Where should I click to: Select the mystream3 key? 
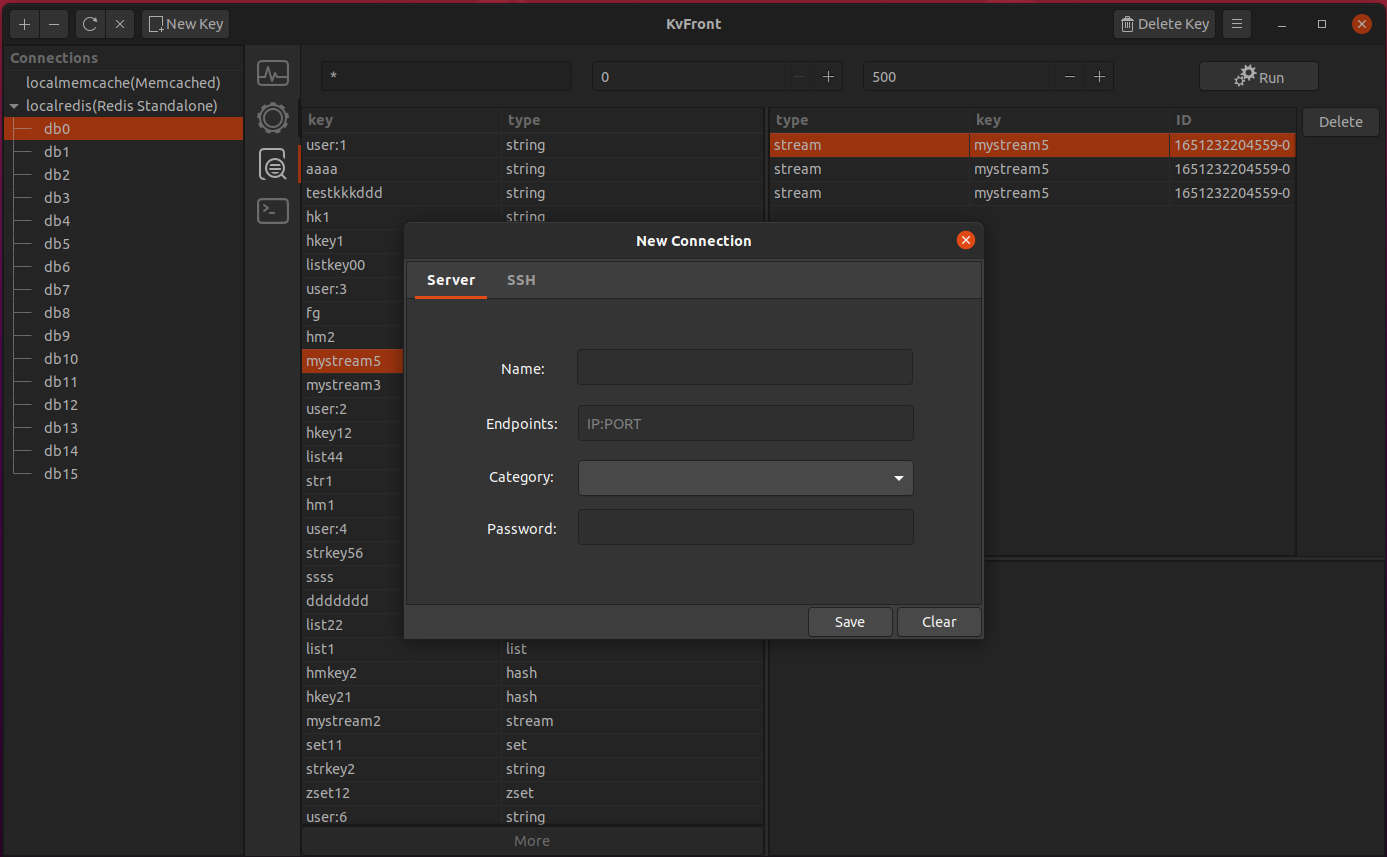coord(353,385)
